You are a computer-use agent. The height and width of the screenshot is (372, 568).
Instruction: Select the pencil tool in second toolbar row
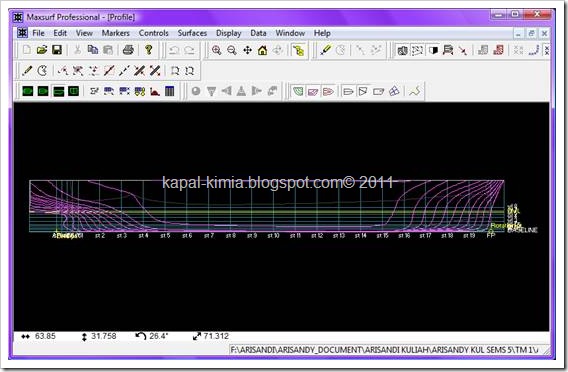tap(27, 71)
